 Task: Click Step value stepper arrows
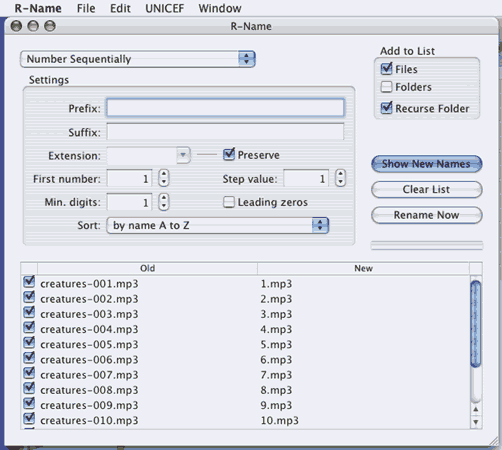[x=340, y=178]
